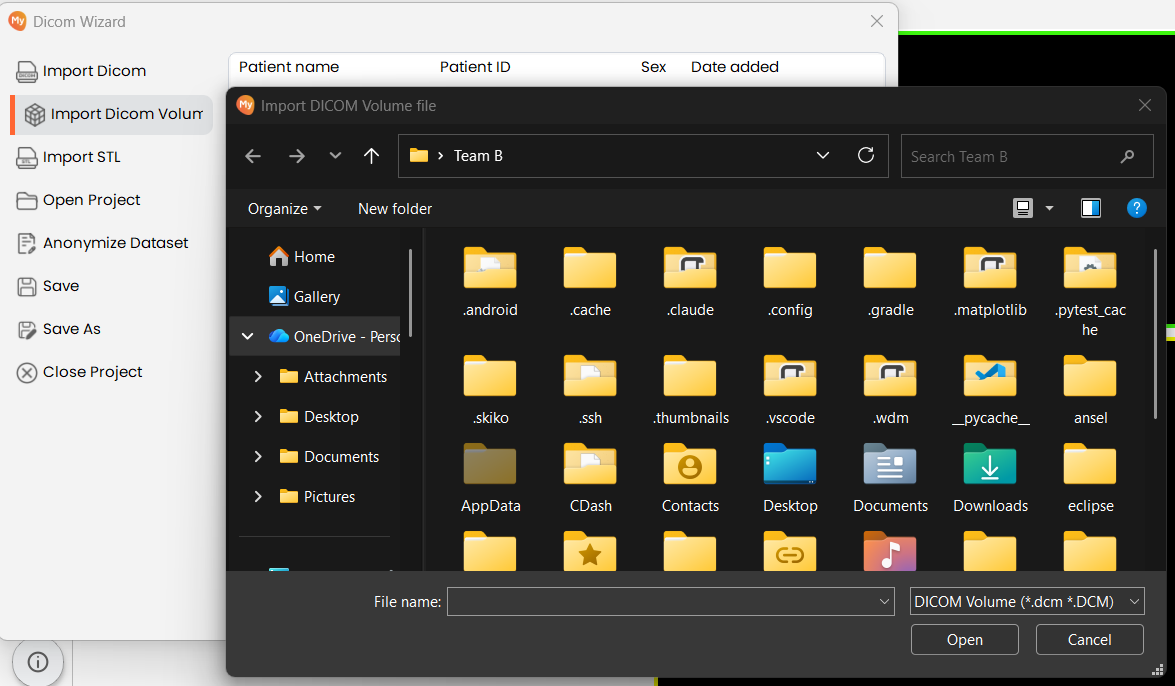Image resolution: width=1175 pixels, height=686 pixels.
Task: Expand the address bar history dropdown
Action: click(x=823, y=156)
